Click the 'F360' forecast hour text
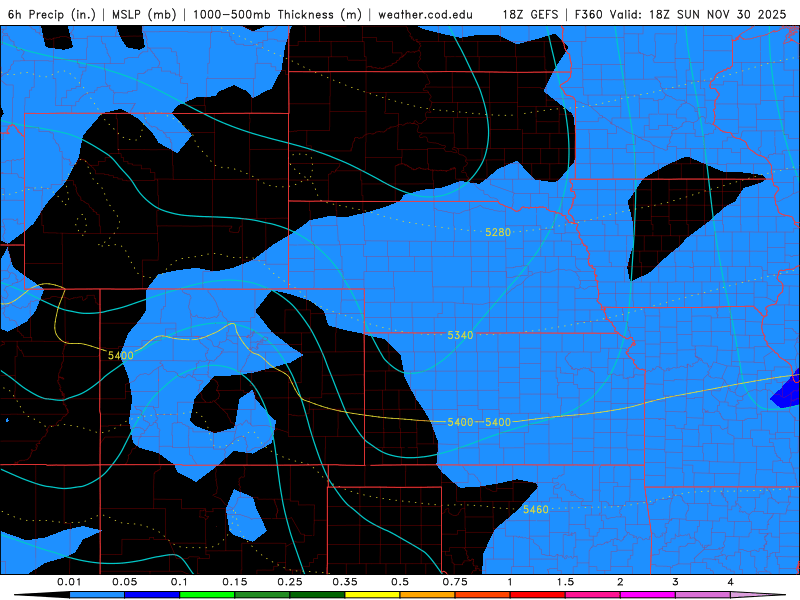The image size is (800, 600). point(588,14)
